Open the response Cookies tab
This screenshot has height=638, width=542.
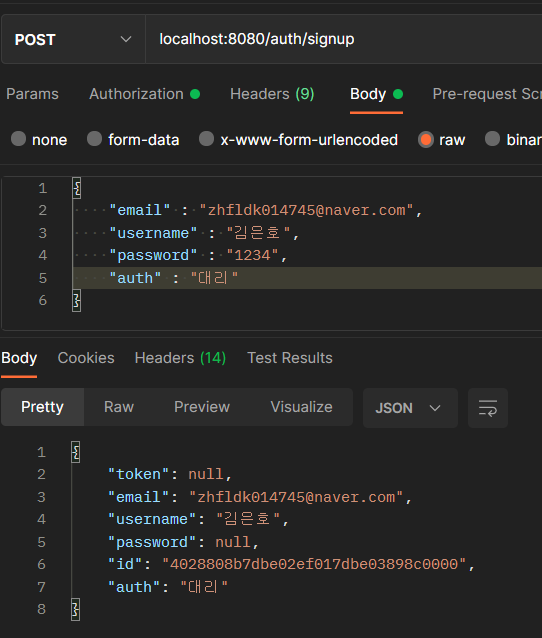pyautogui.click(x=86, y=358)
